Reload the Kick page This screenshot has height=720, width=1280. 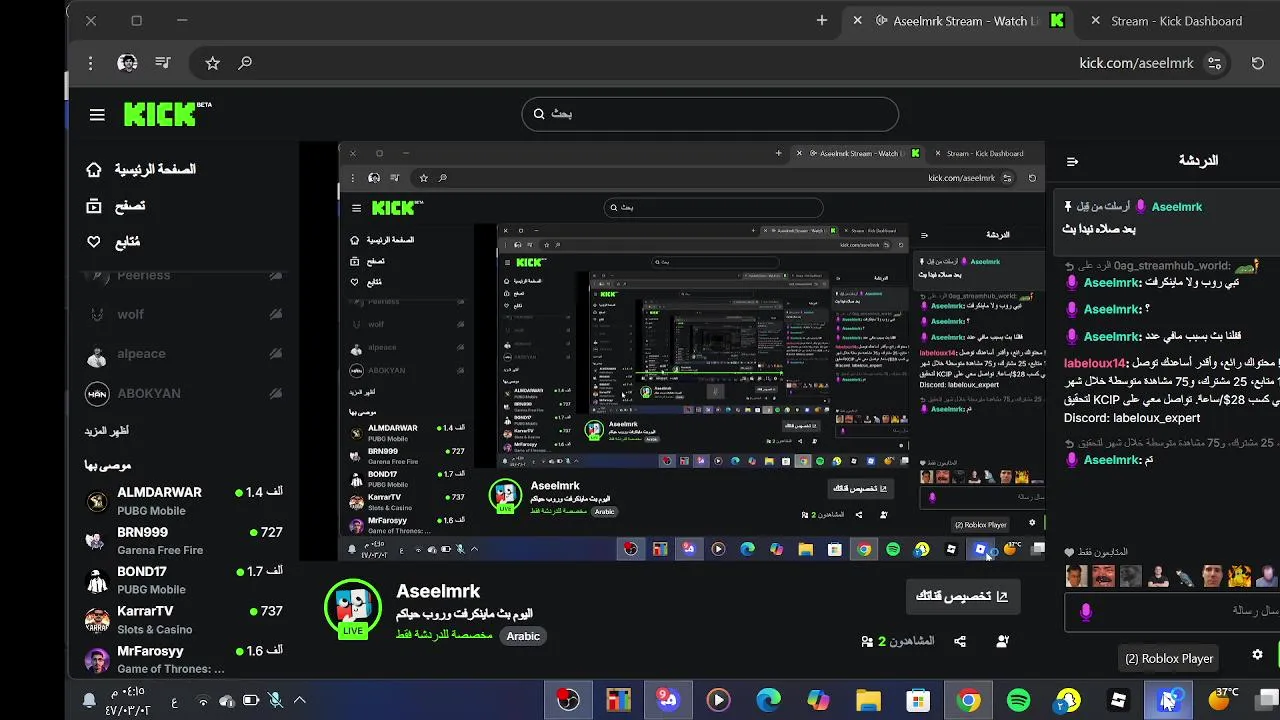click(x=1258, y=63)
